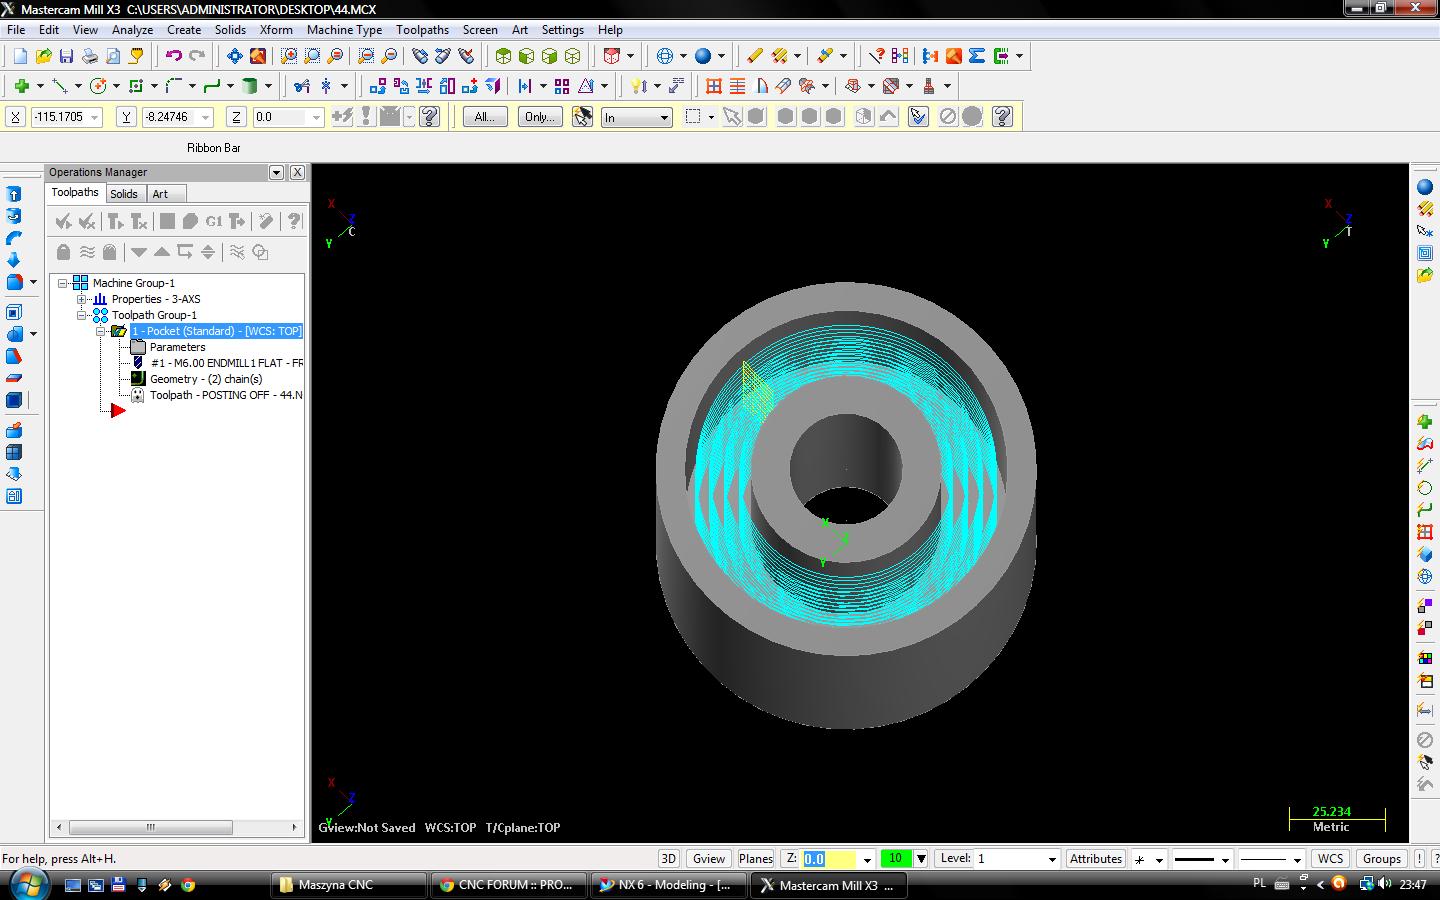Open the In selection mode dropdown
The width and height of the screenshot is (1440, 900).
tap(663, 118)
